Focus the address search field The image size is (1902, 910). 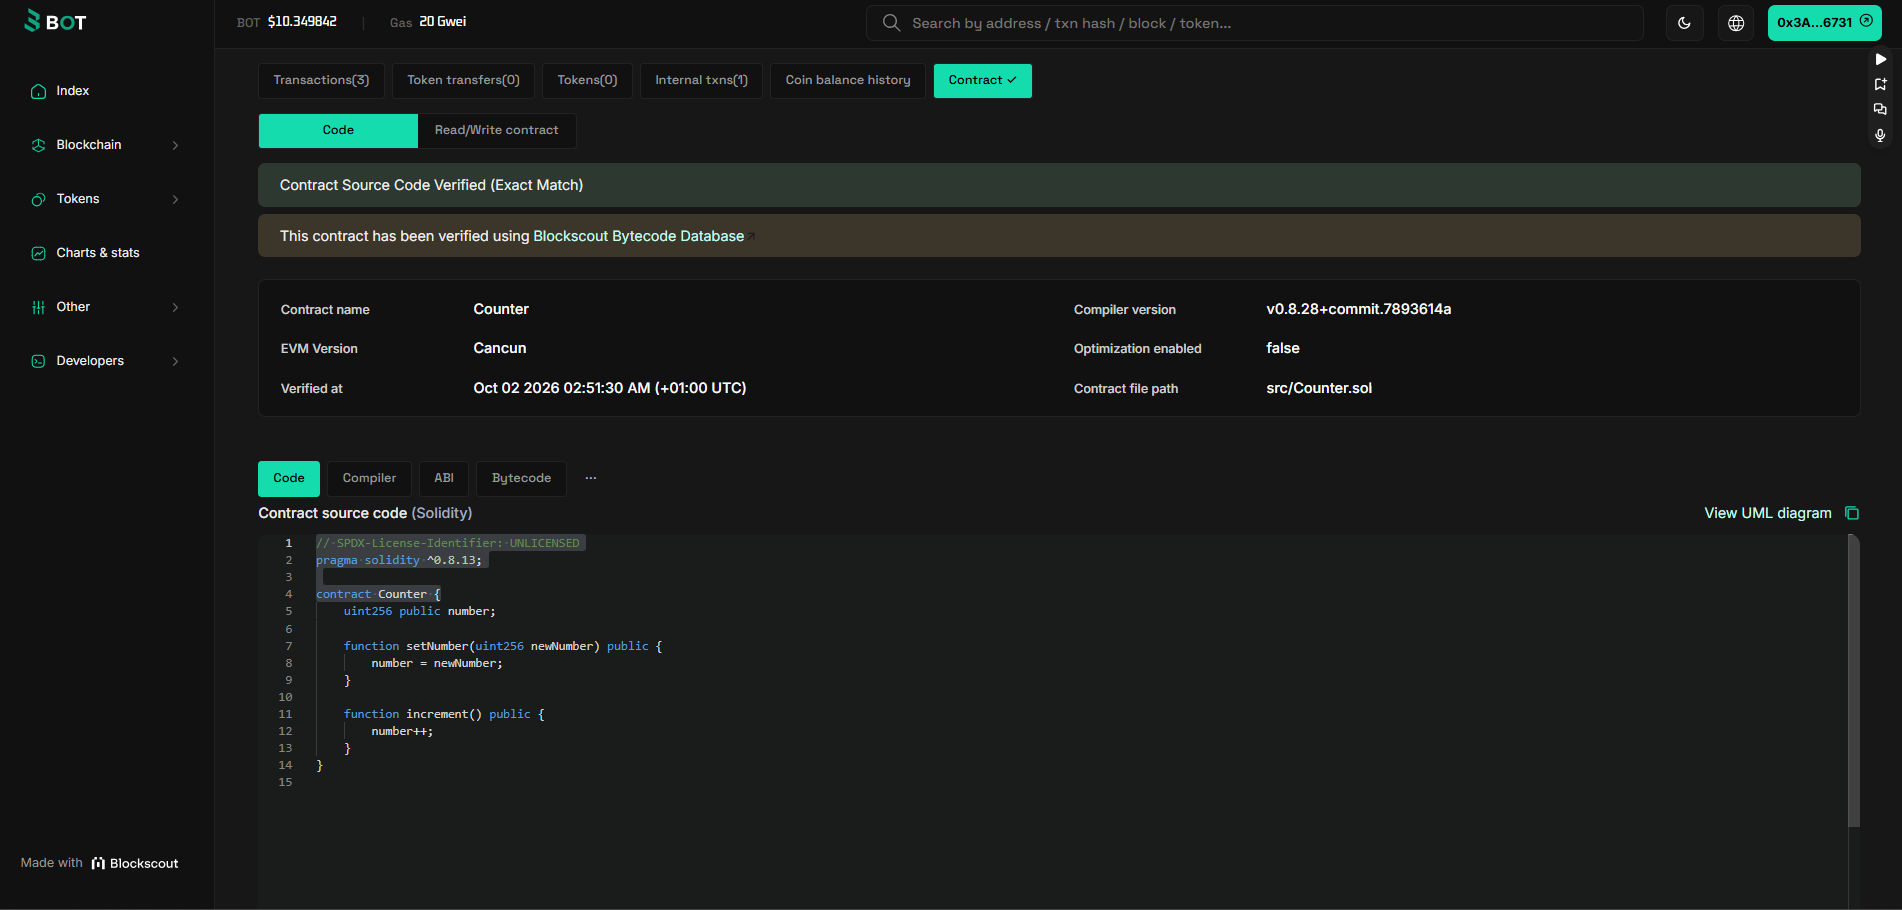(x=1254, y=23)
